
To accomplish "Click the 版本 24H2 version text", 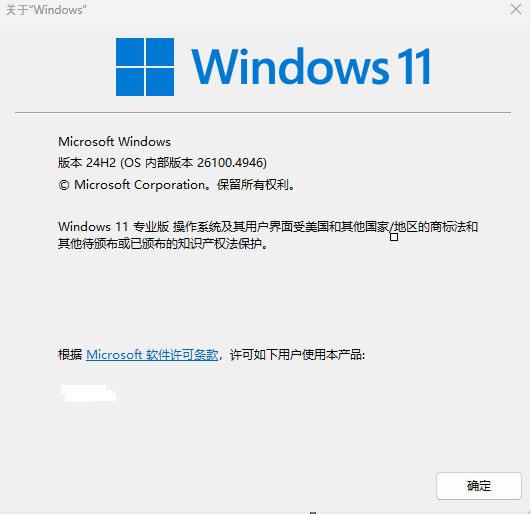I will [x=87, y=163].
